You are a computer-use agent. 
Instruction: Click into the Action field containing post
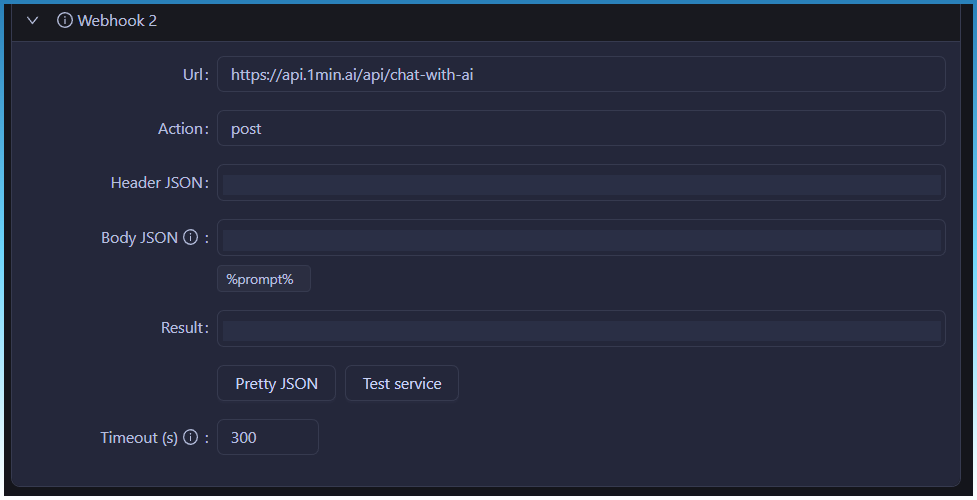pyautogui.click(x=580, y=129)
